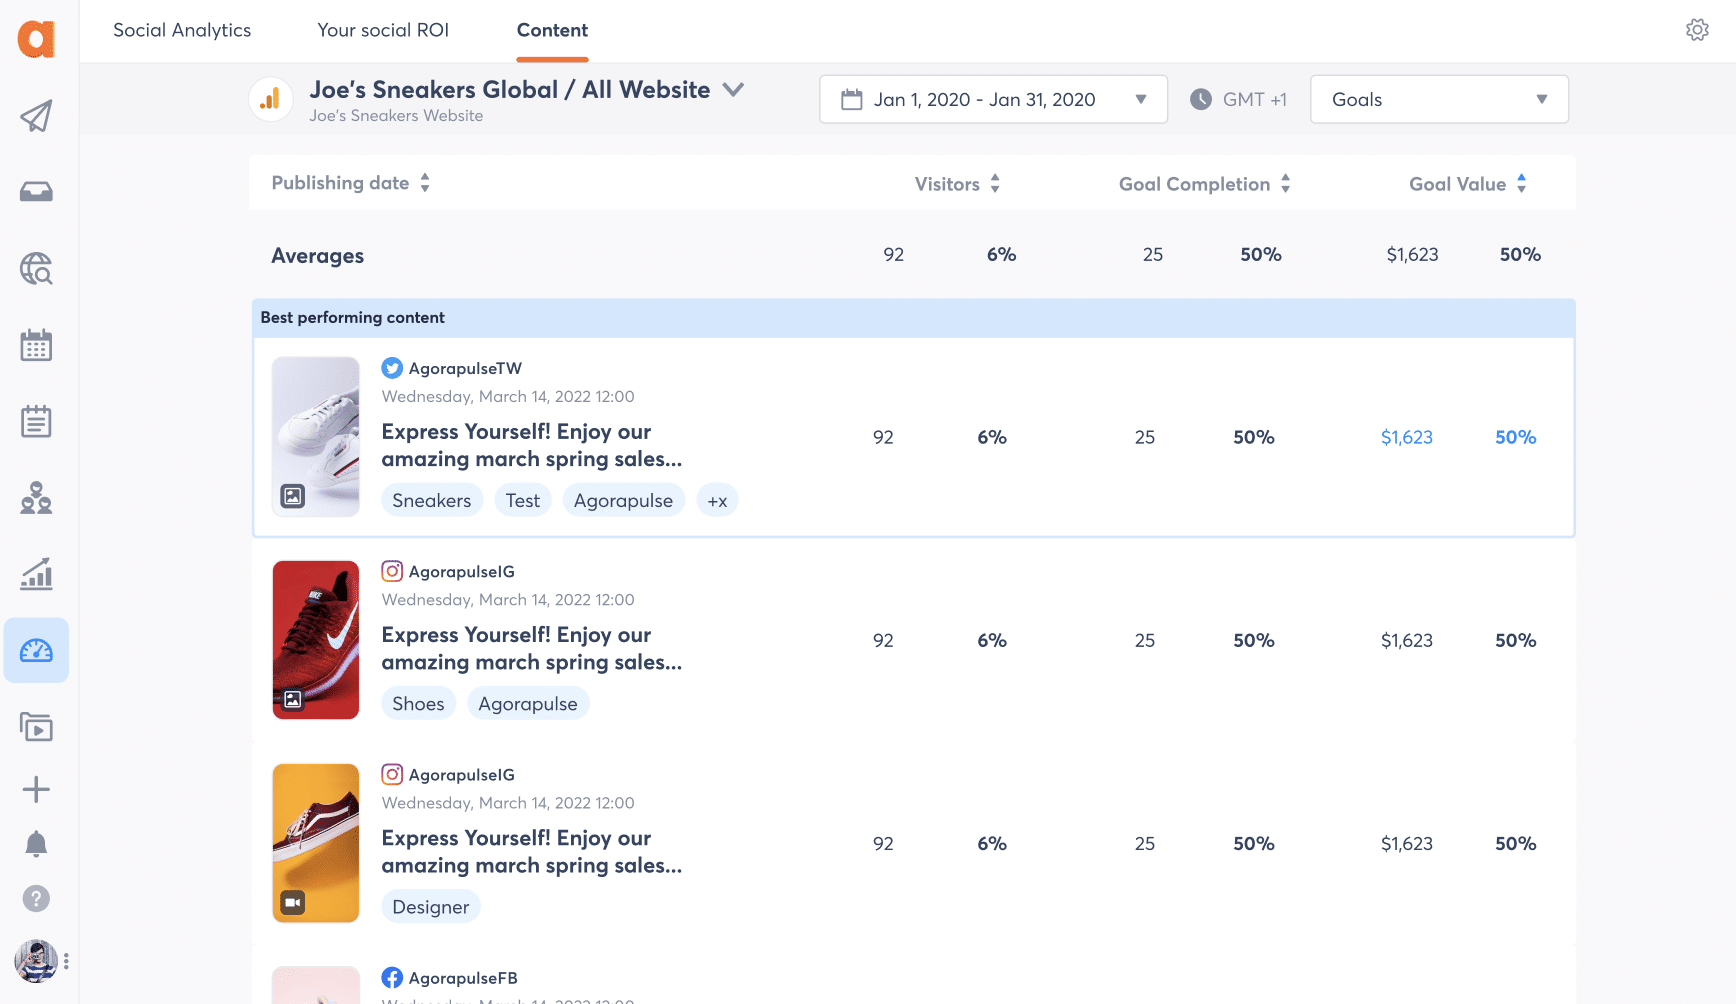Open the settings gear icon

tap(1697, 30)
